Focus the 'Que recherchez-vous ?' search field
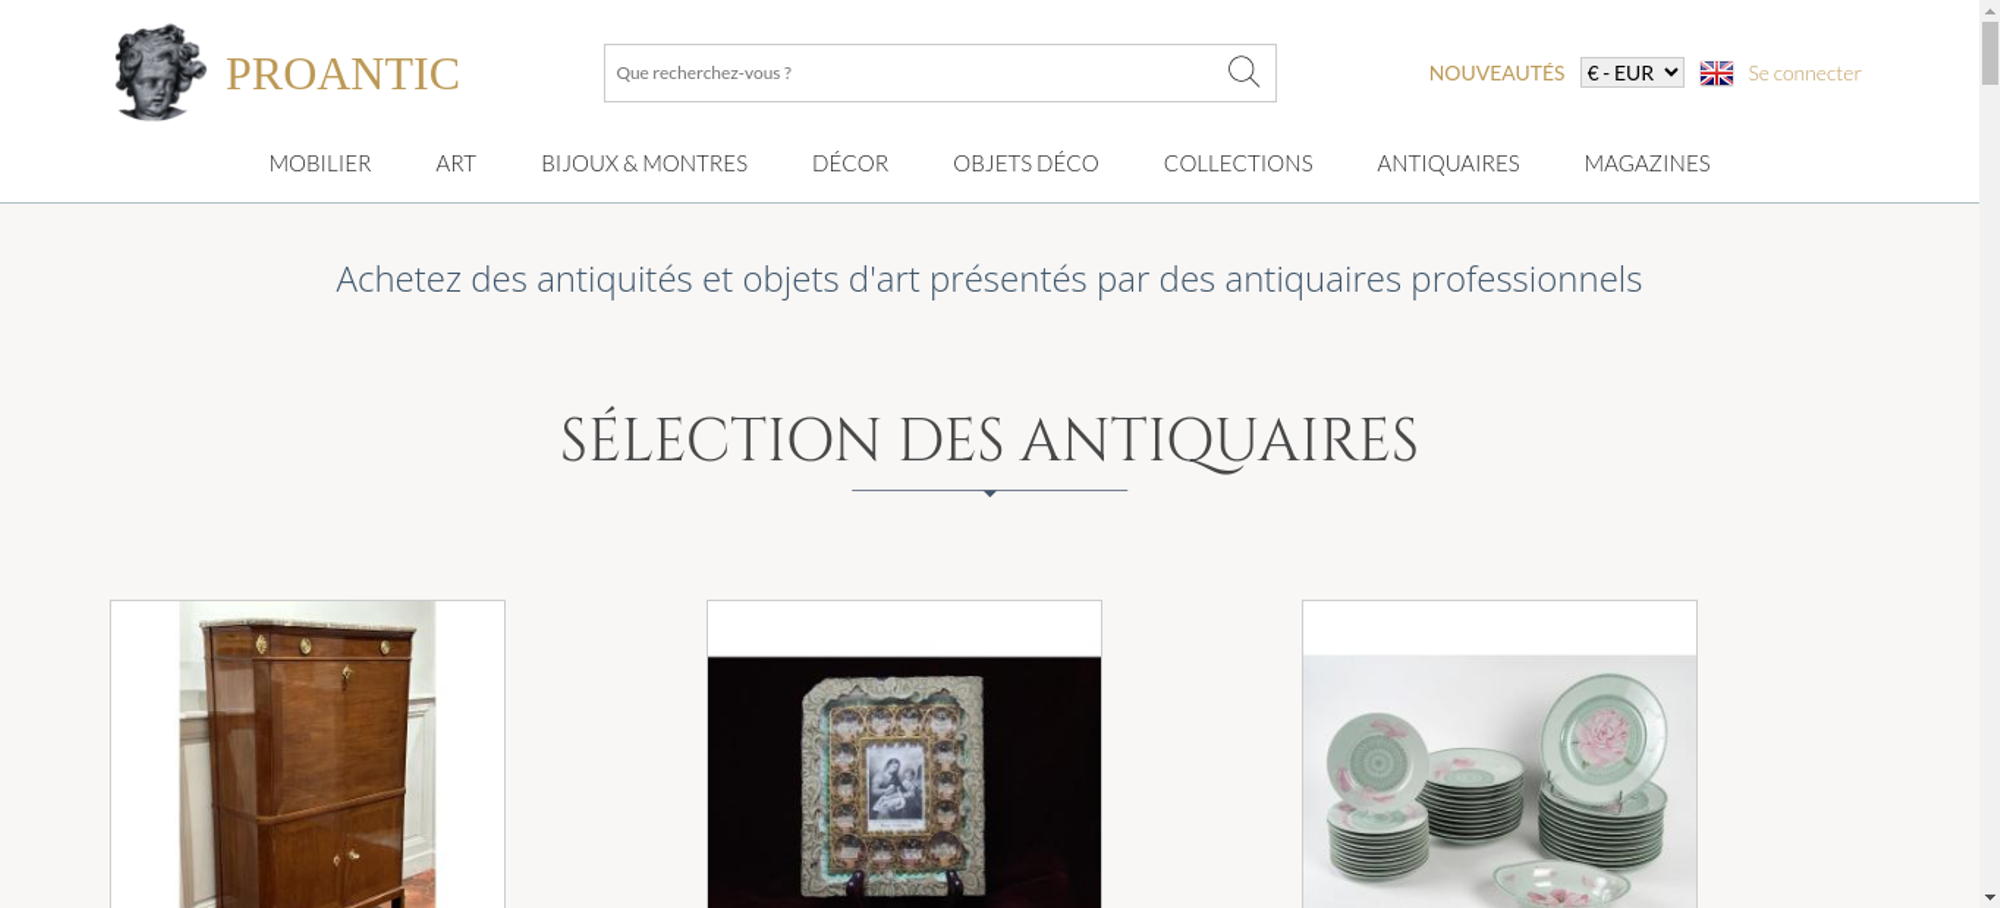Image resolution: width=2000 pixels, height=908 pixels. (x=915, y=73)
